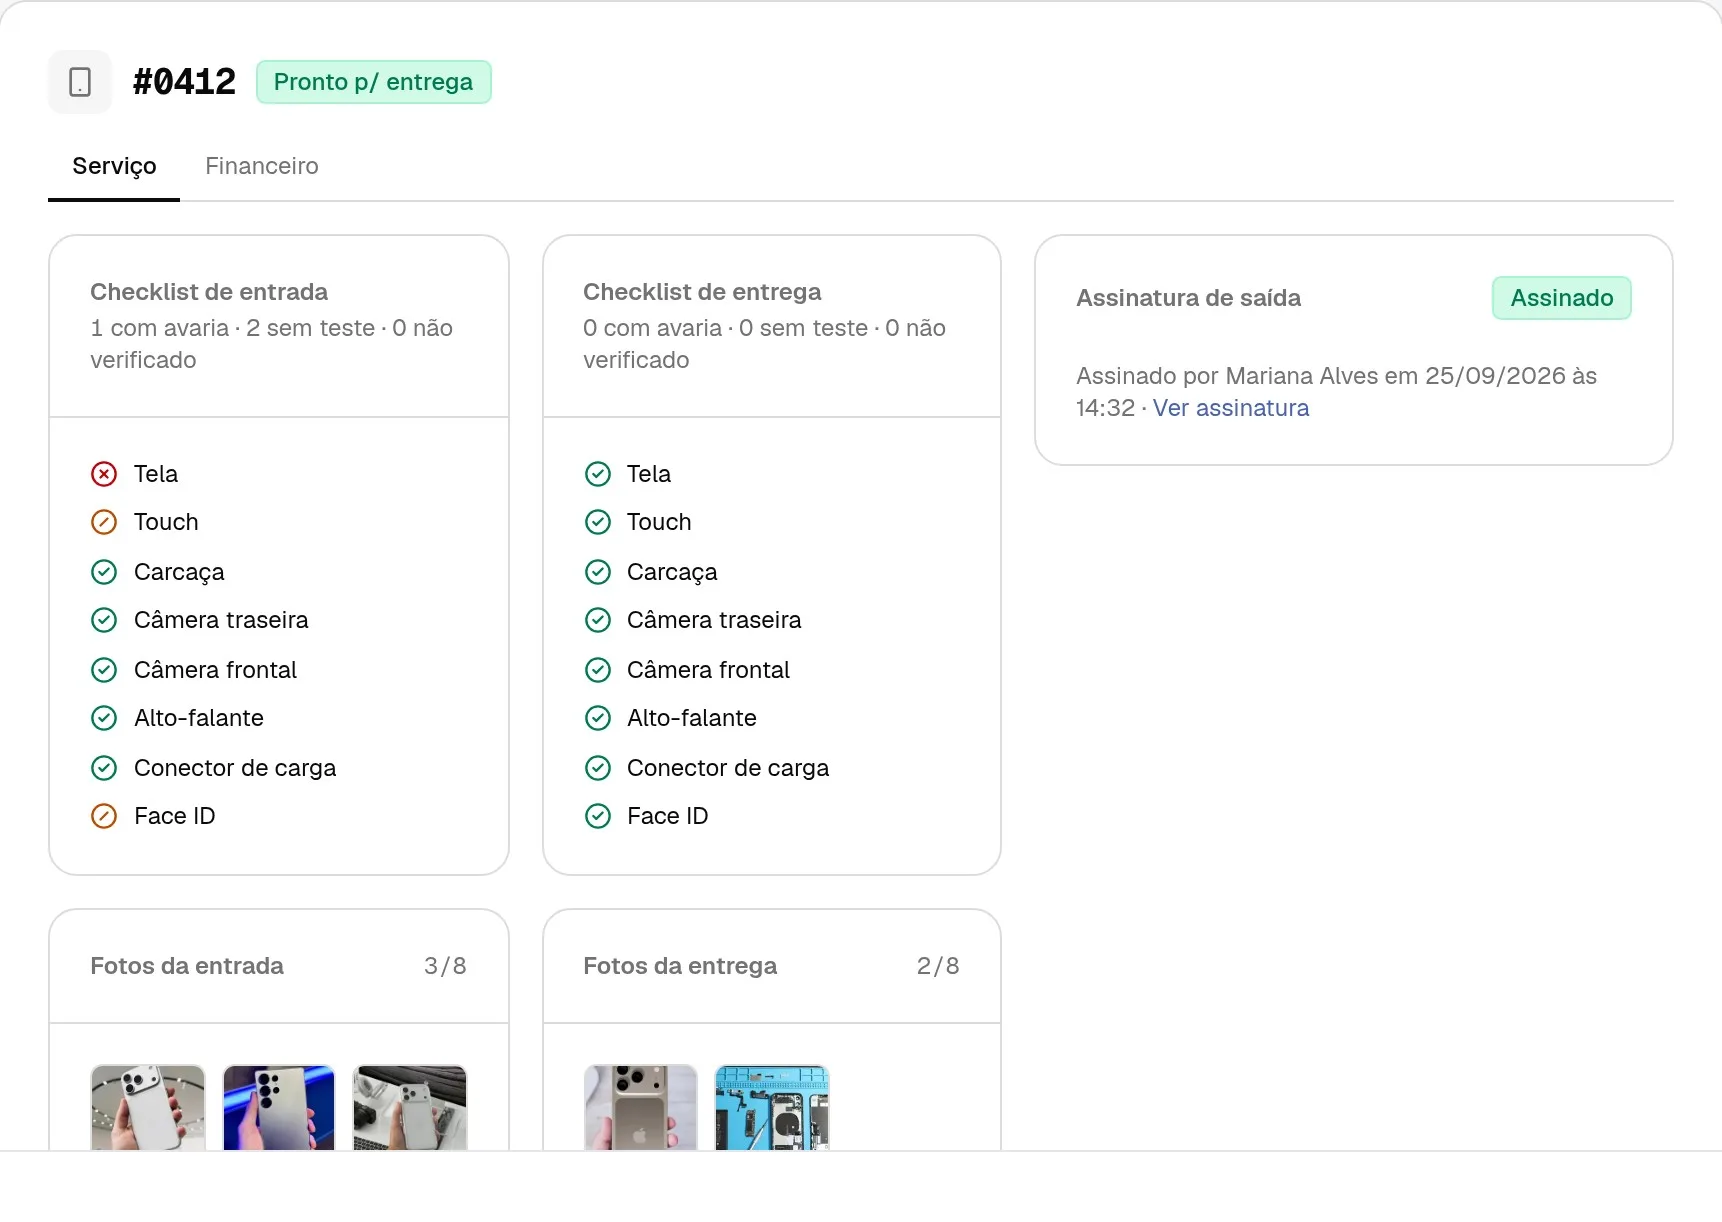Click the check icon for delivery Face ID
Screen dimensions: 1722x1222
click(x=598, y=816)
